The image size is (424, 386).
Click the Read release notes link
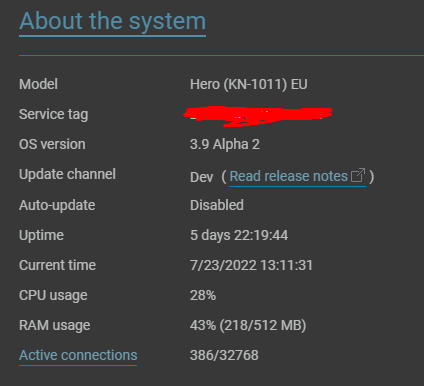click(x=289, y=176)
